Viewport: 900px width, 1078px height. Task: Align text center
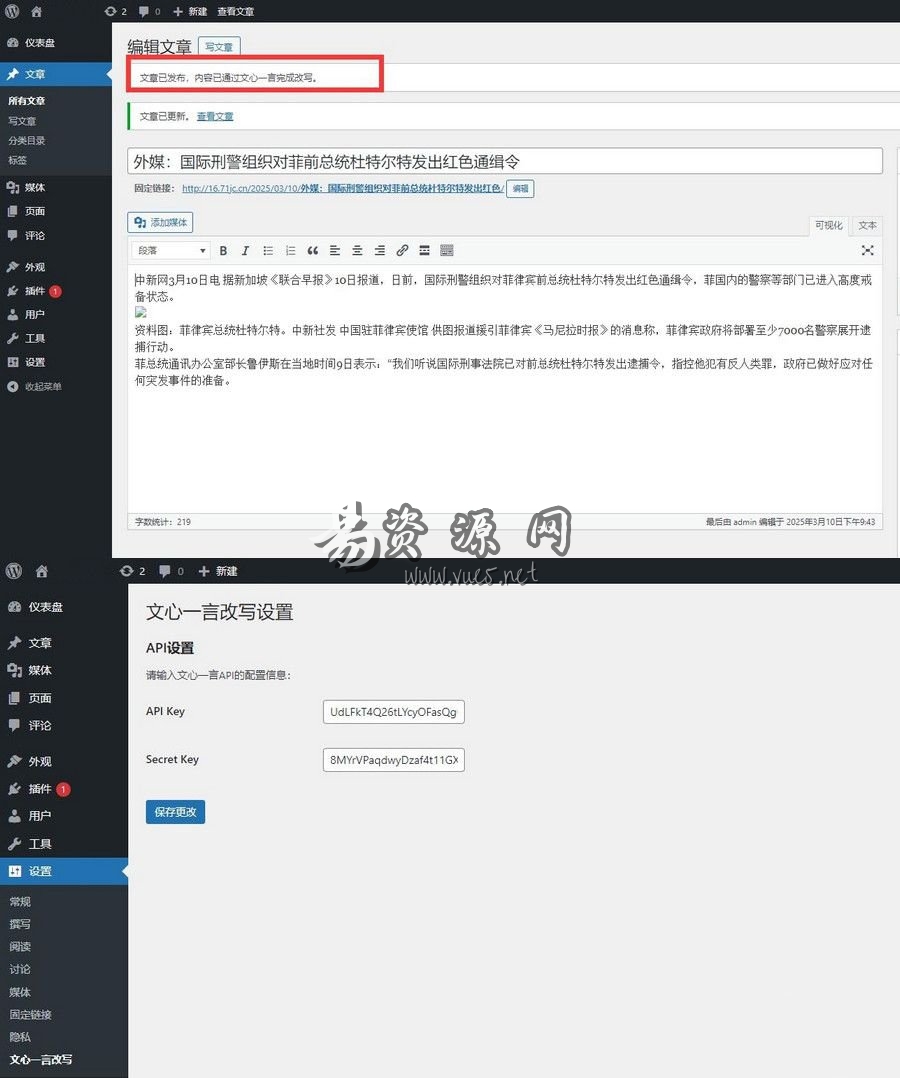tap(357, 251)
